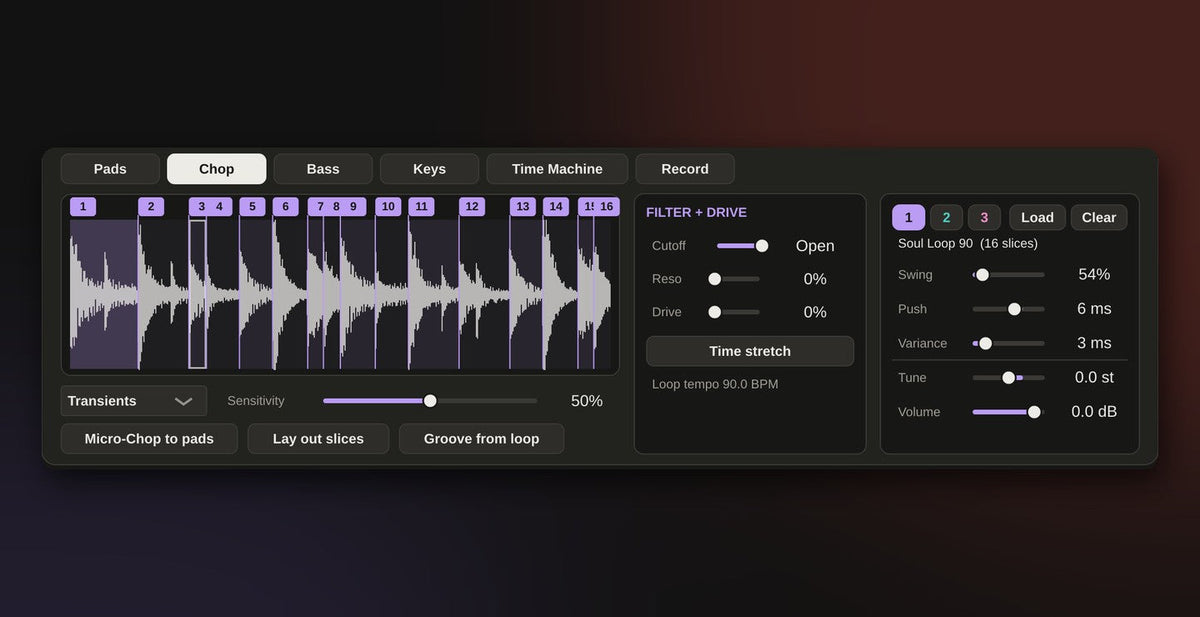
Task: Open the Bass tab
Action: [323, 169]
